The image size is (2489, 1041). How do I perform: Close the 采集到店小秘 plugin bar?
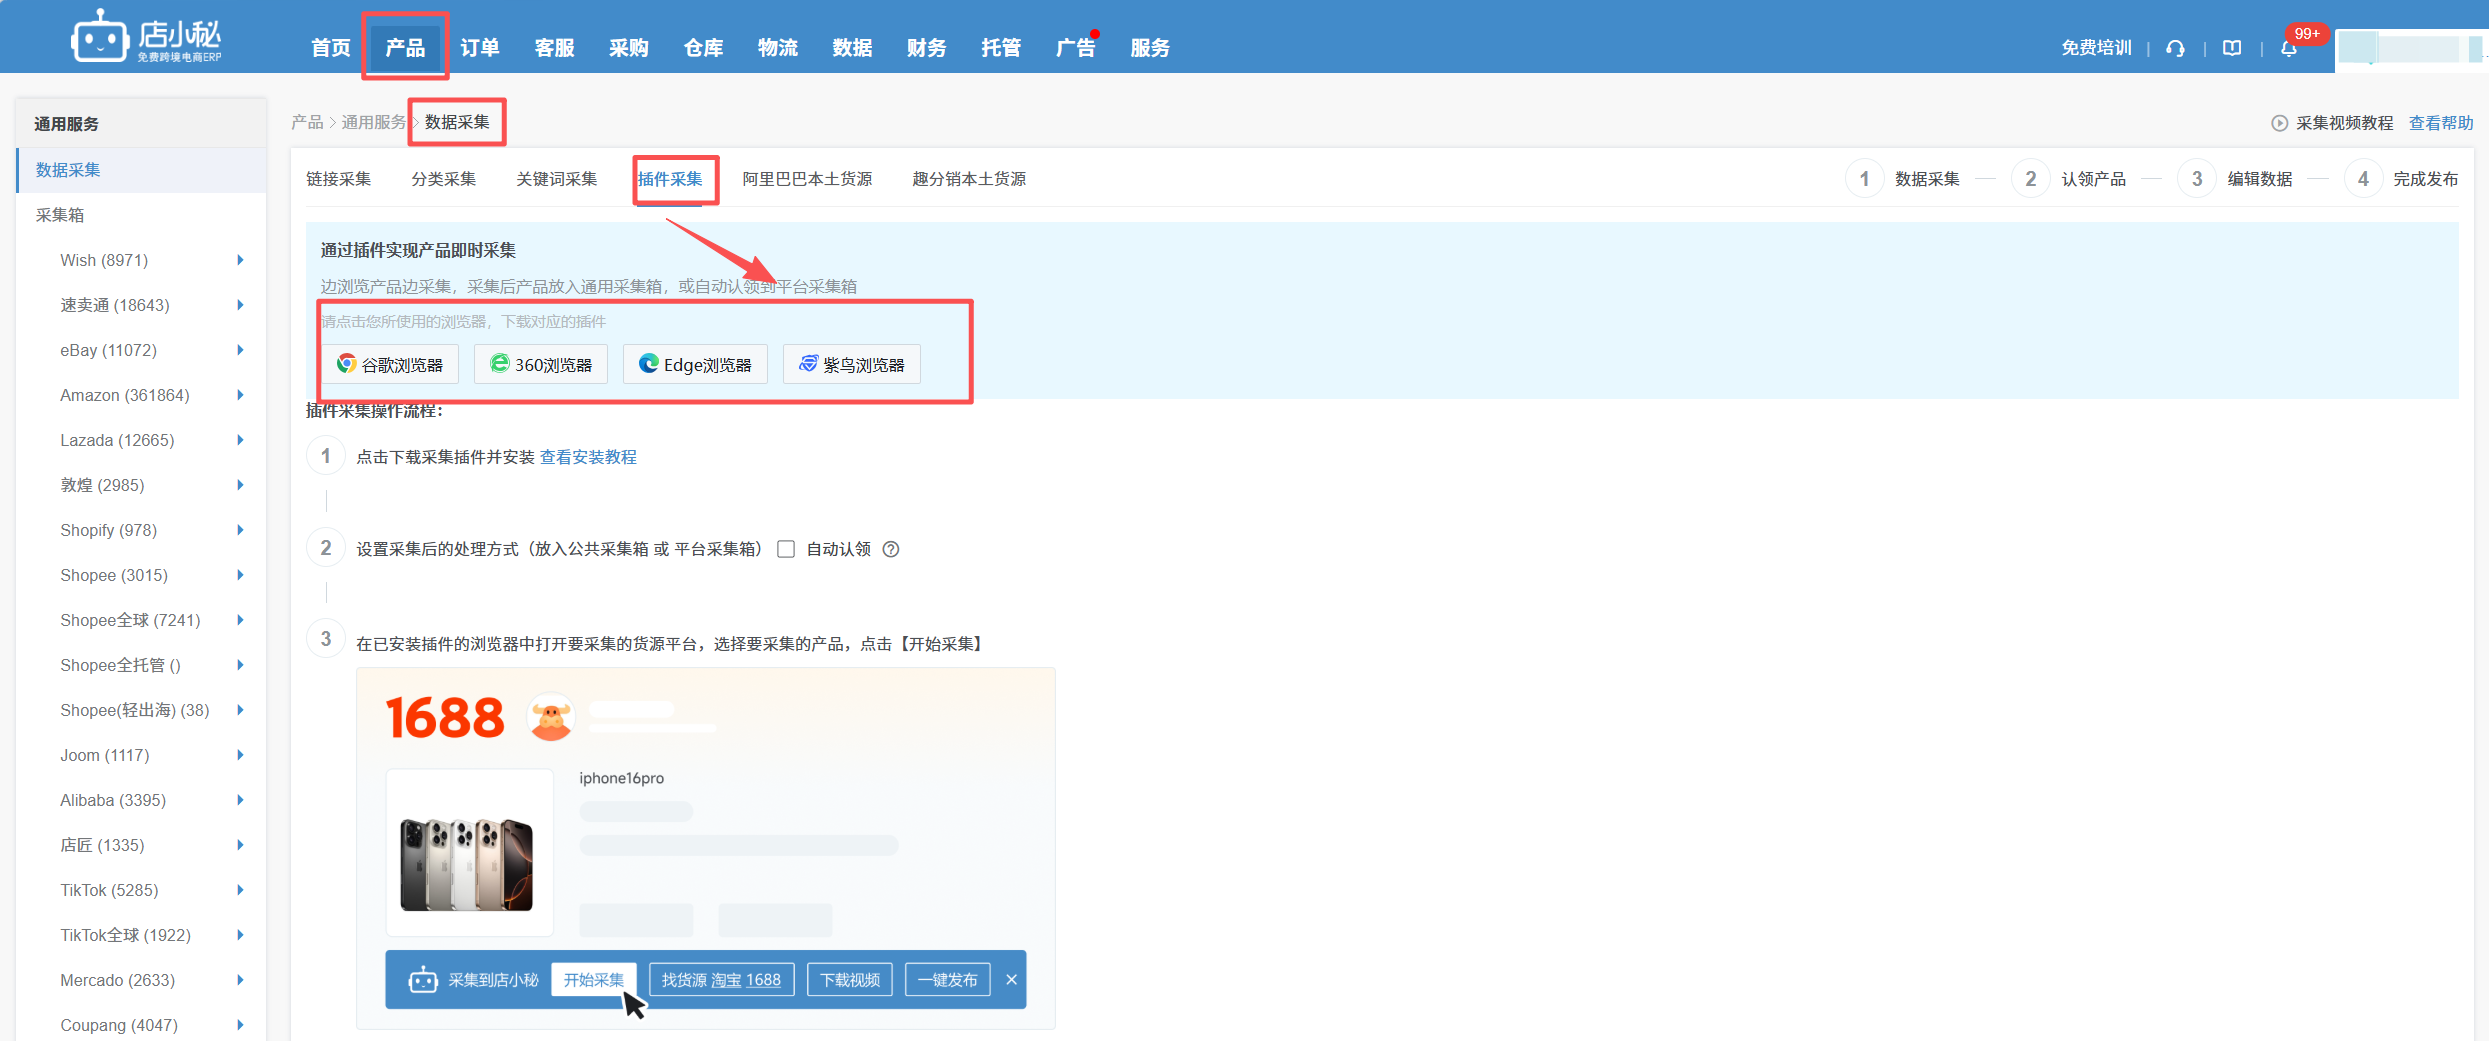click(x=1011, y=980)
